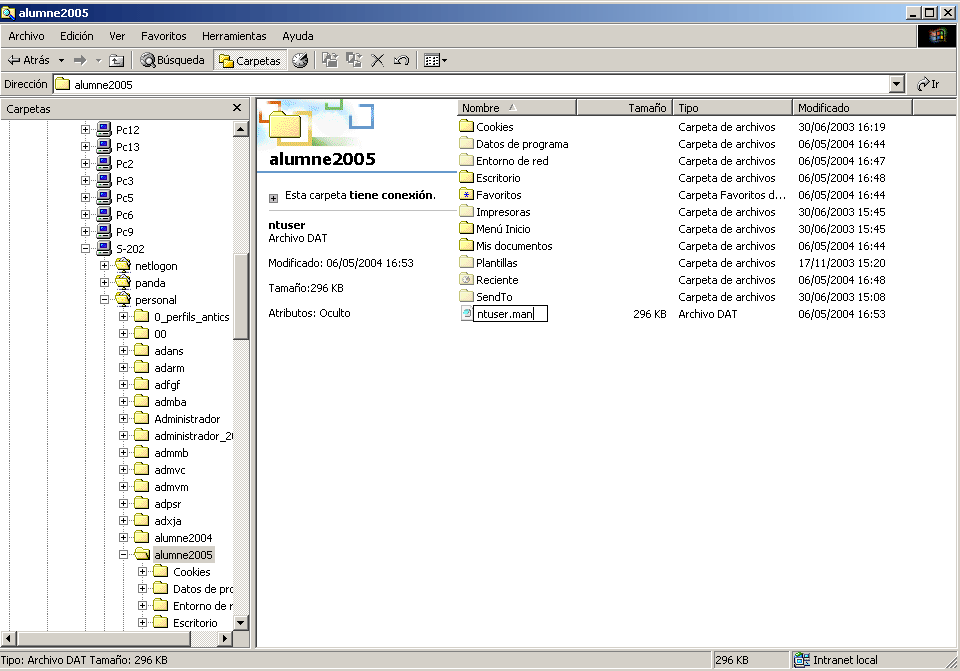Click the ntuser.man rename text box

pos(511,314)
